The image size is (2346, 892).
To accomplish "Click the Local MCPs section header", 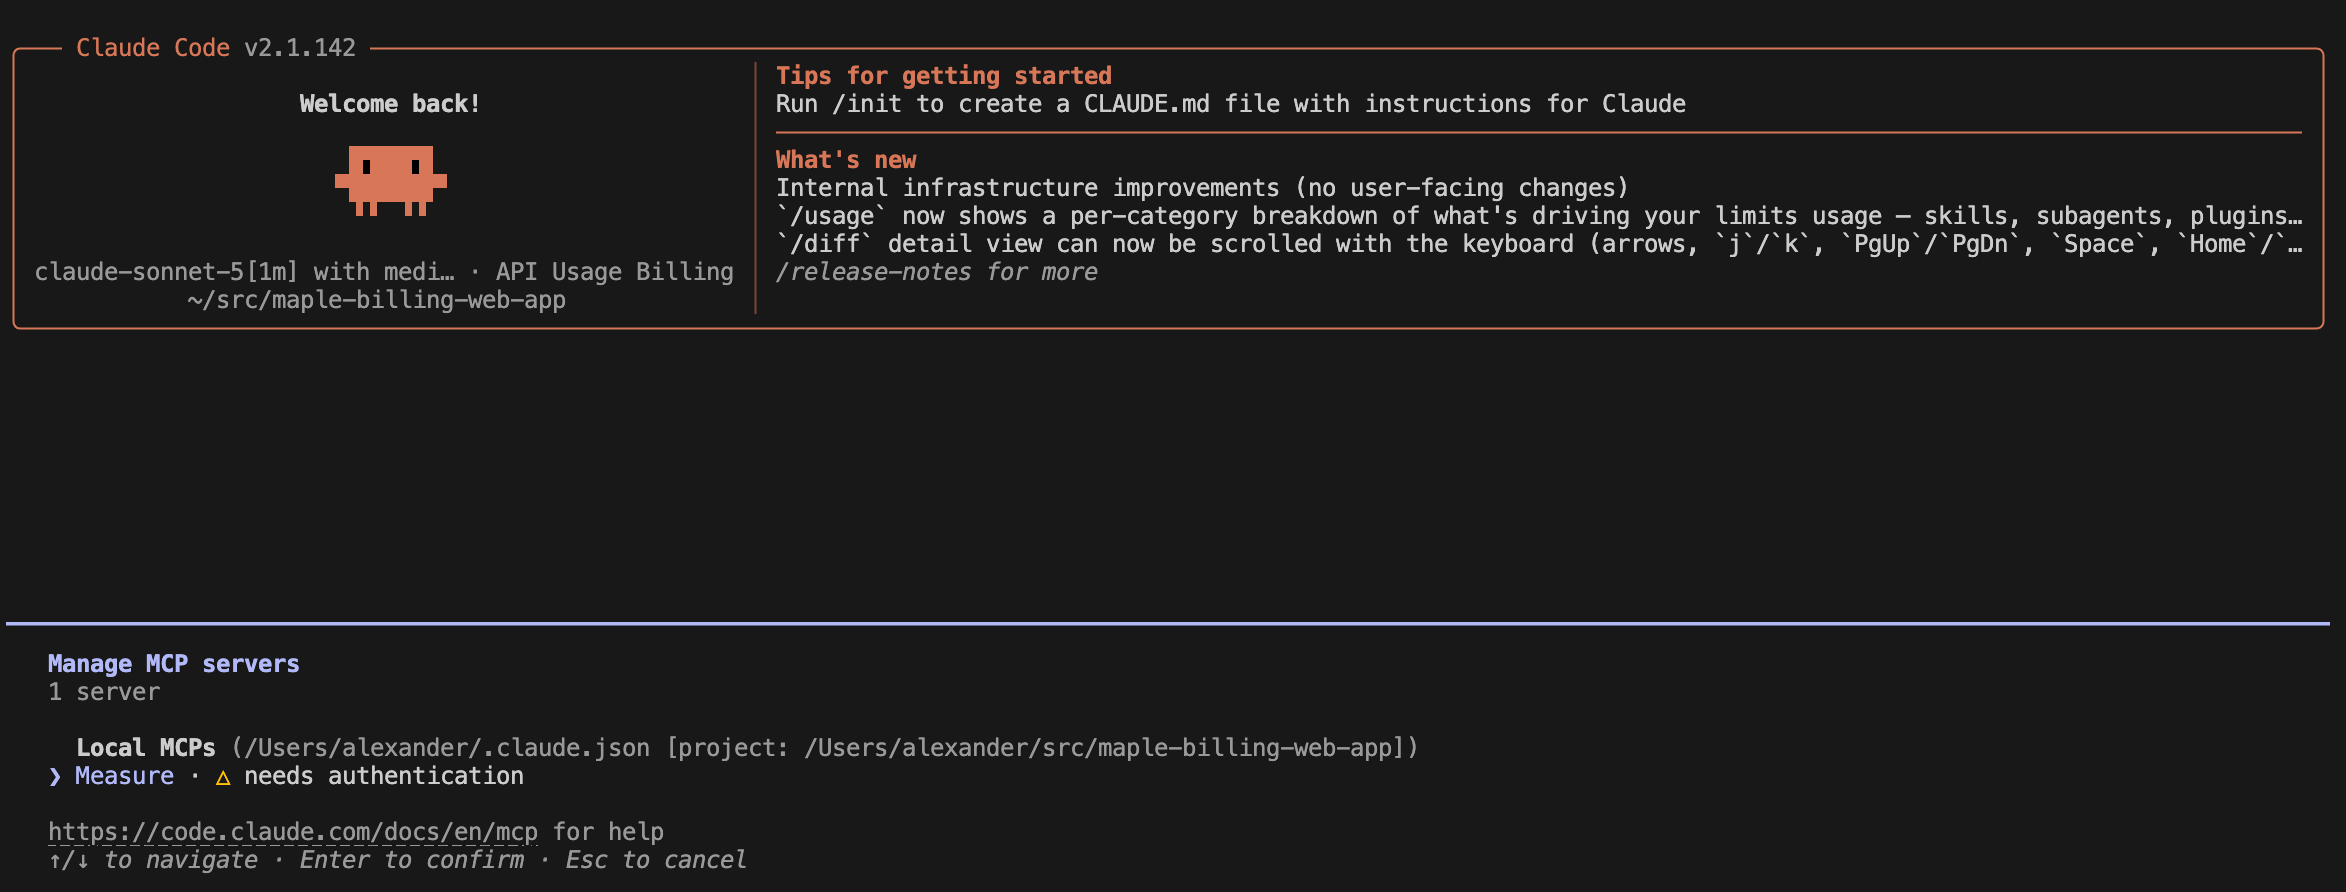I will click(x=146, y=748).
